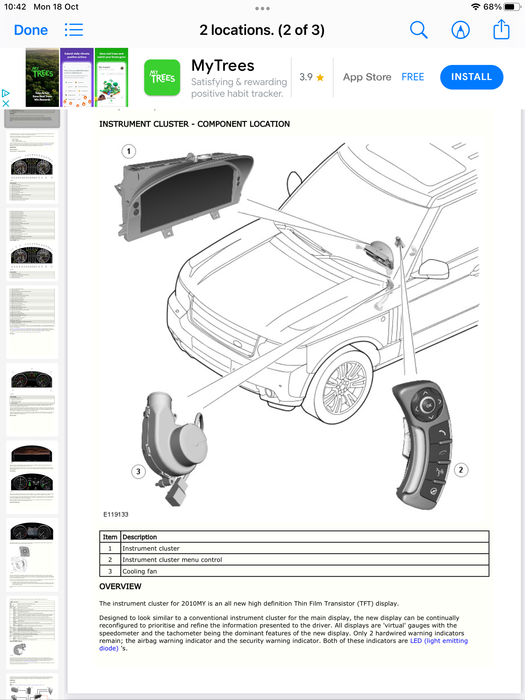Tap the MyTrees forest screenshot in ad
Image resolution: width=525 pixels, height=700 pixels.
tap(42, 77)
